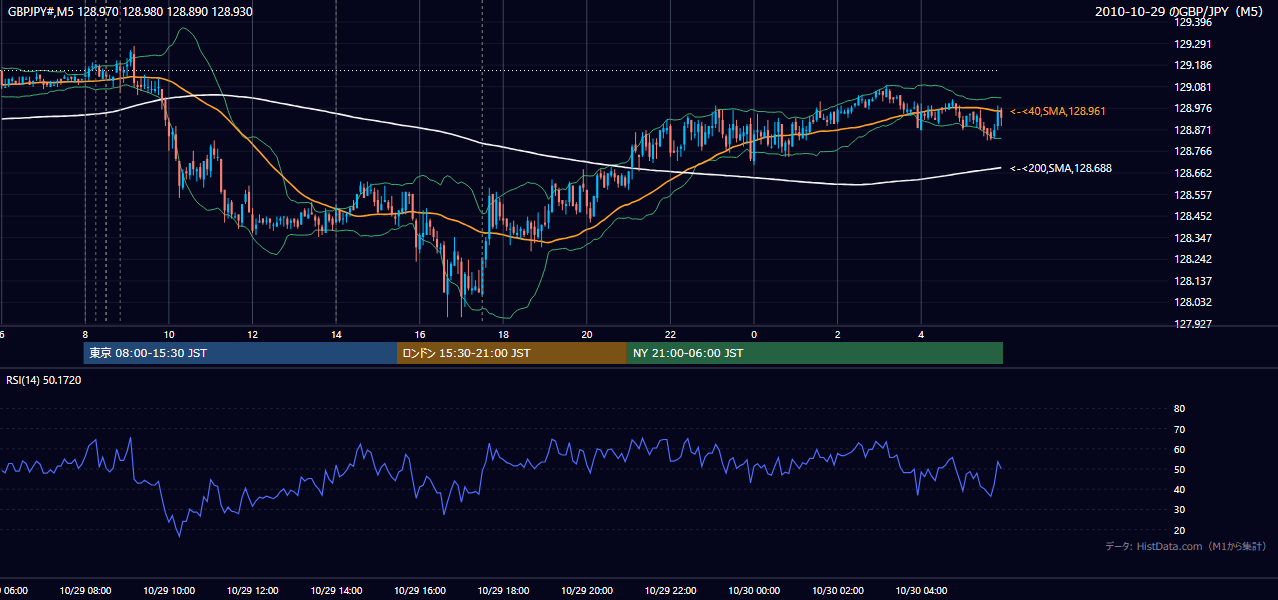Click price axis label 128.032

click(x=1192, y=302)
